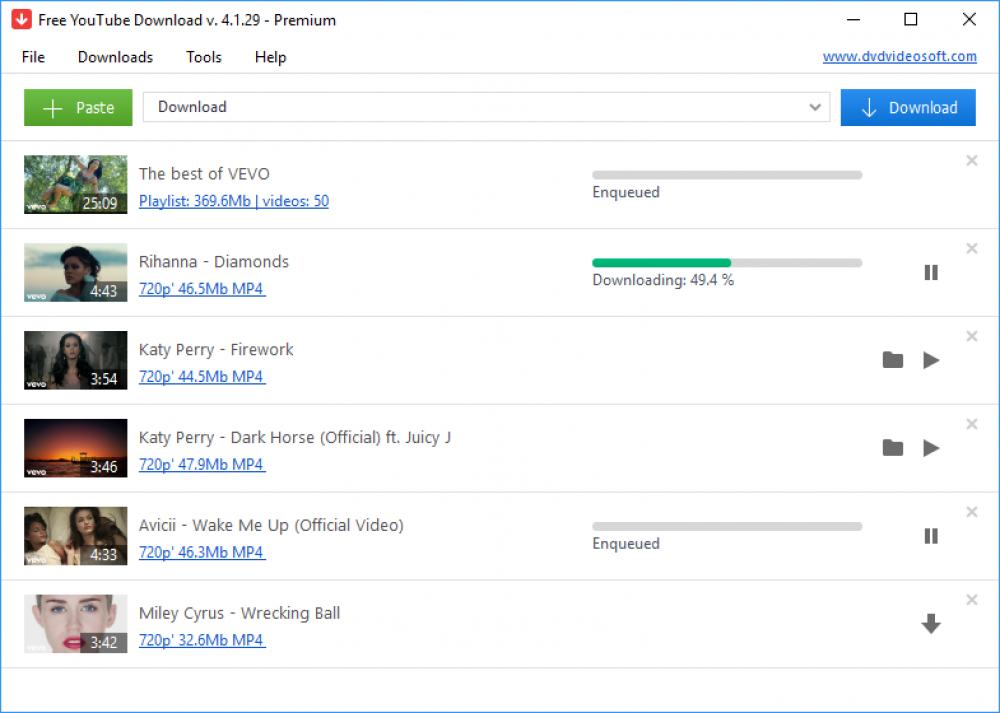Click the Rihanna download progress bar
This screenshot has width=1000, height=713.
point(727,262)
